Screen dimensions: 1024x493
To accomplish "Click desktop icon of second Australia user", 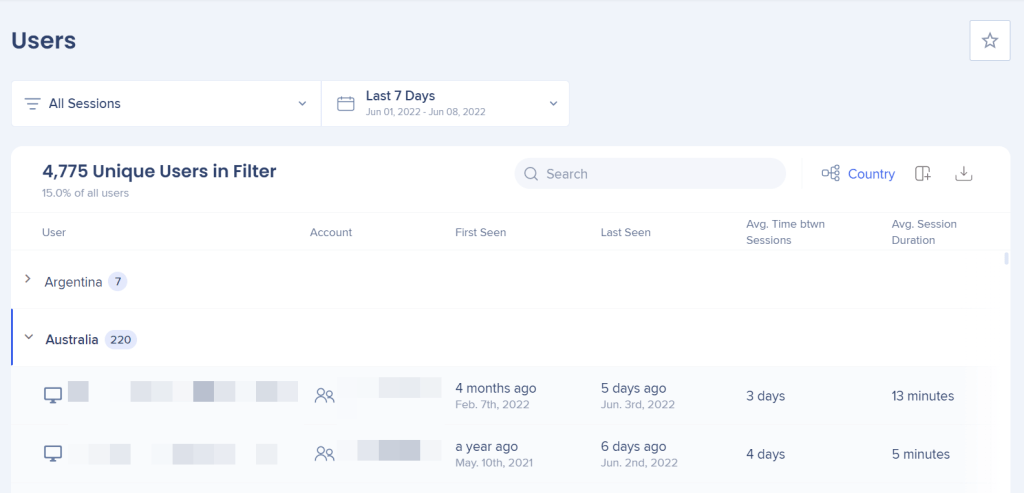I will click(x=53, y=454).
